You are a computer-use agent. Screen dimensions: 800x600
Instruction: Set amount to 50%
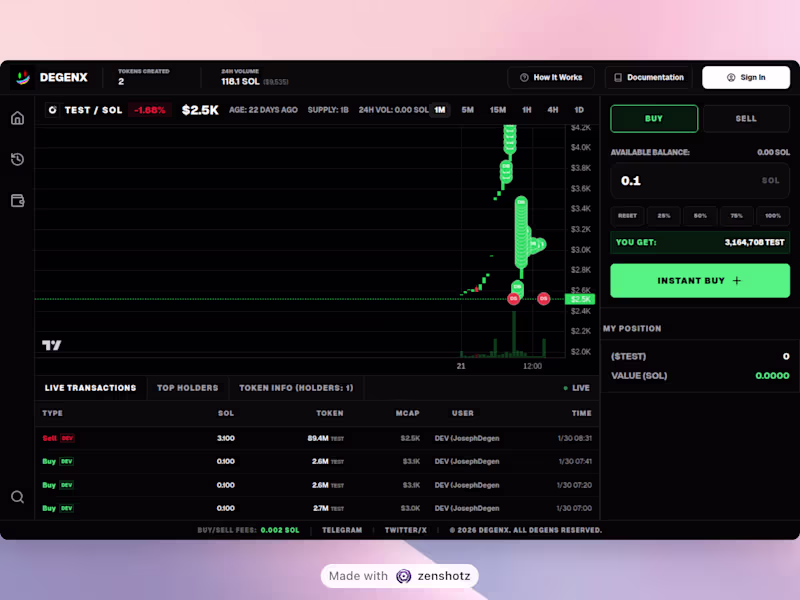pos(700,216)
